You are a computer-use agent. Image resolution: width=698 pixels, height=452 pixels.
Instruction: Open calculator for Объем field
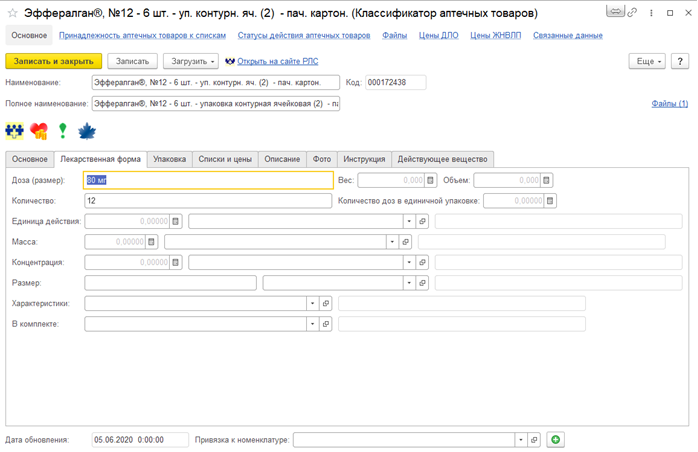[546, 180]
